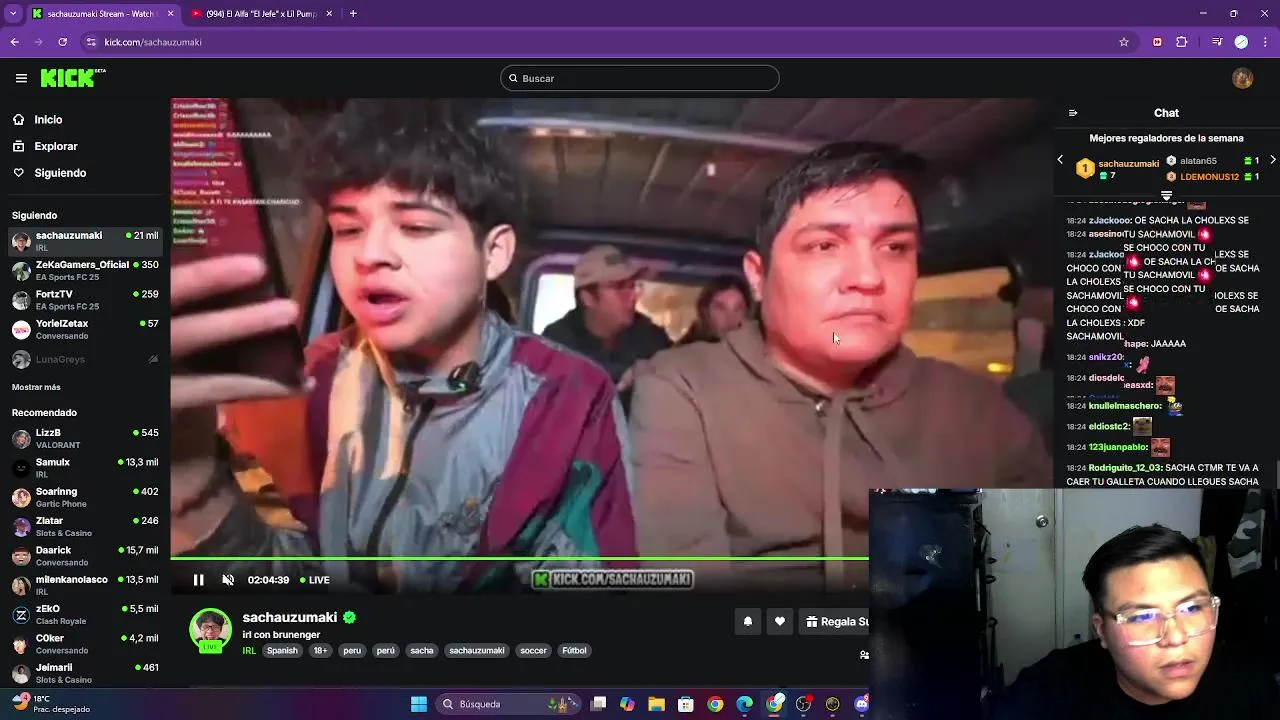Unmute the stream volume
The image size is (1280, 720).
click(228, 580)
